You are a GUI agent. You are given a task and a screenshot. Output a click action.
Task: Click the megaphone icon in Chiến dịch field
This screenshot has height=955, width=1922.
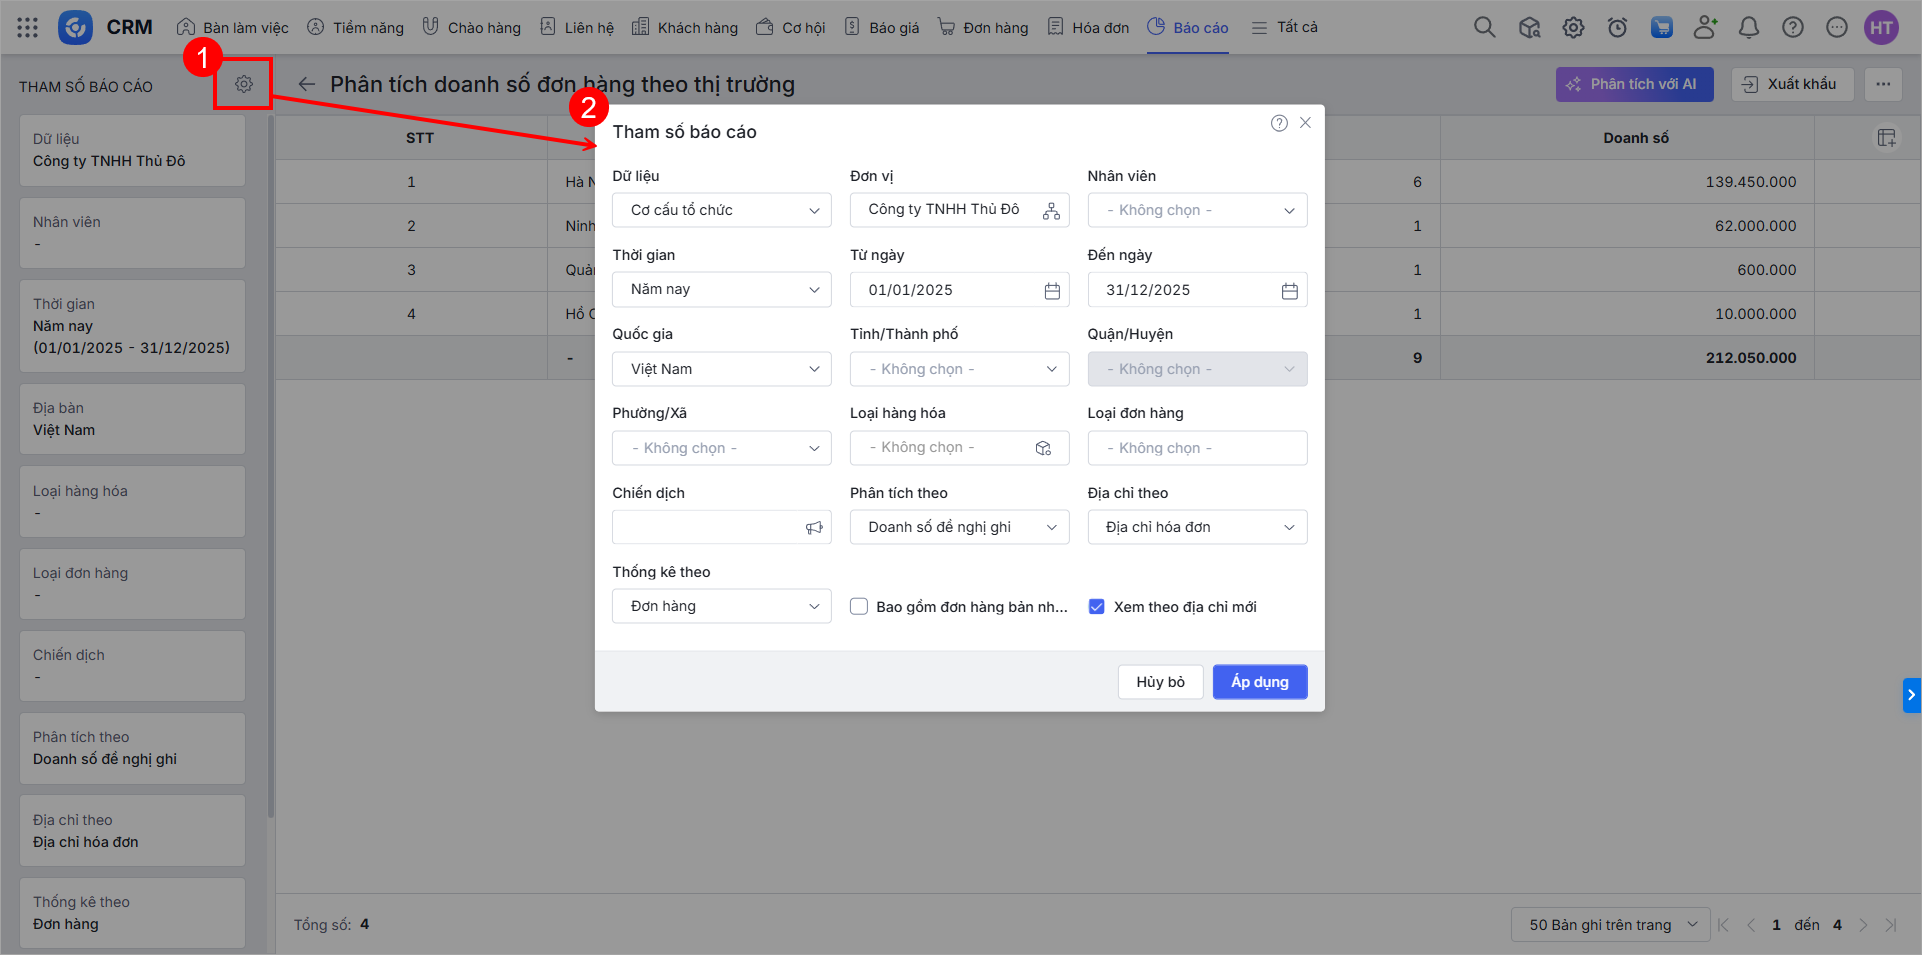click(814, 528)
